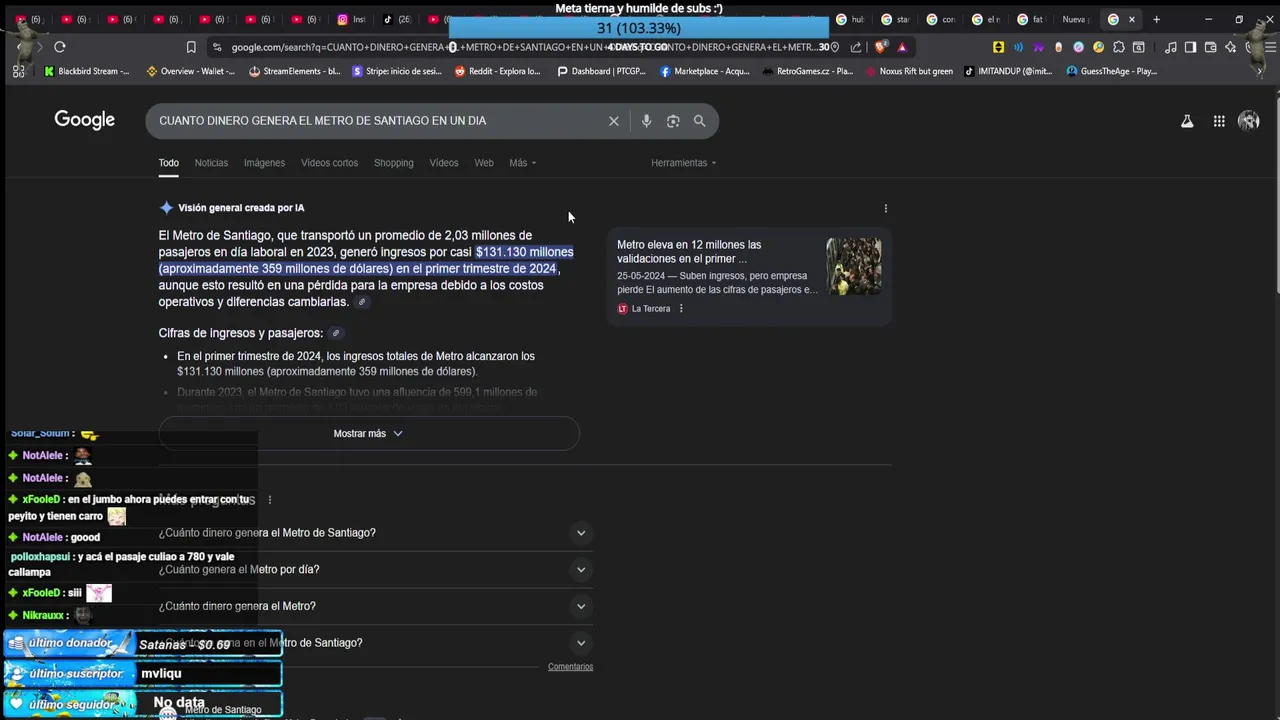Switch to the 'Nueva' new tab page tab
The height and width of the screenshot is (720, 1280).
coord(1076,19)
